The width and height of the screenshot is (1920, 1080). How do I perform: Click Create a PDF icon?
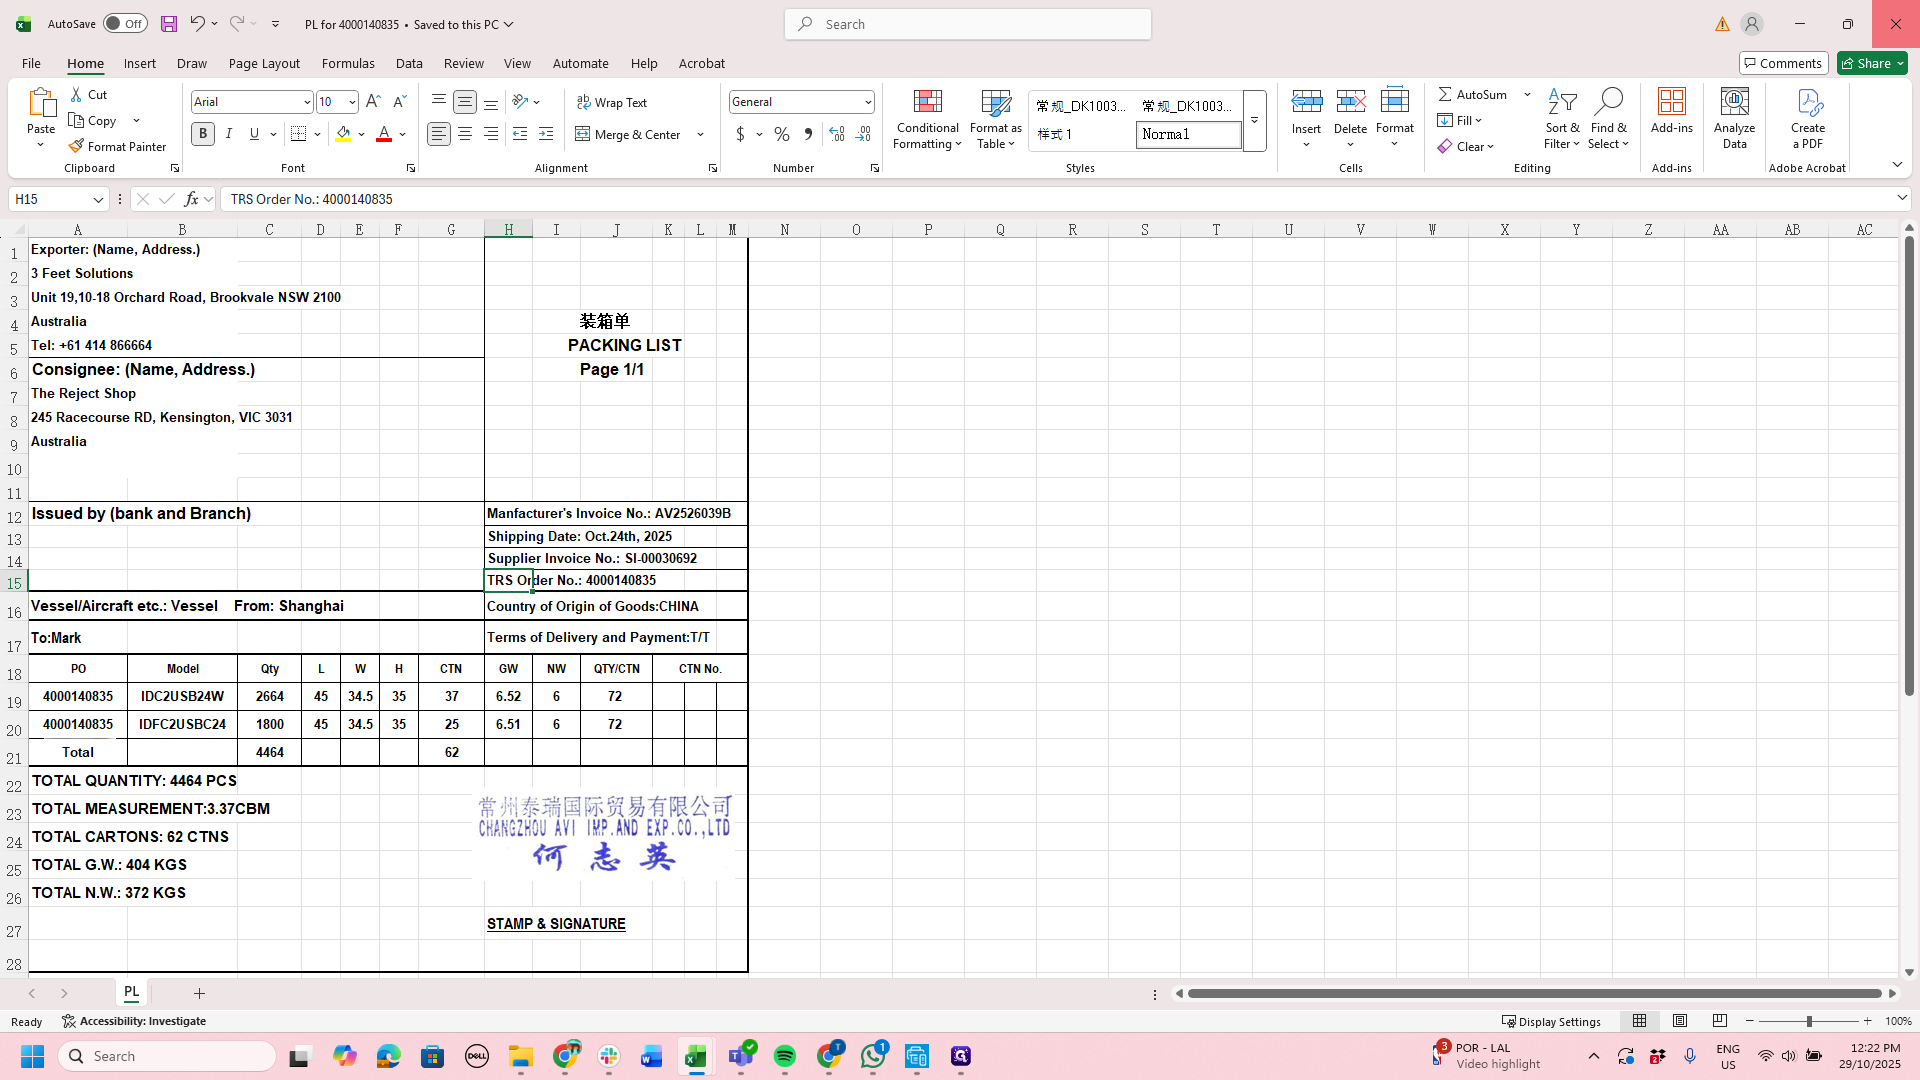tap(1808, 119)
